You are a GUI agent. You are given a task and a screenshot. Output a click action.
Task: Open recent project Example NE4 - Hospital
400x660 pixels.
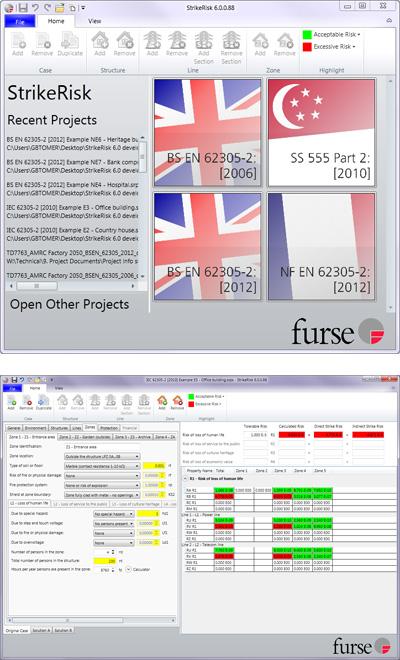click(x=72, y=189)
